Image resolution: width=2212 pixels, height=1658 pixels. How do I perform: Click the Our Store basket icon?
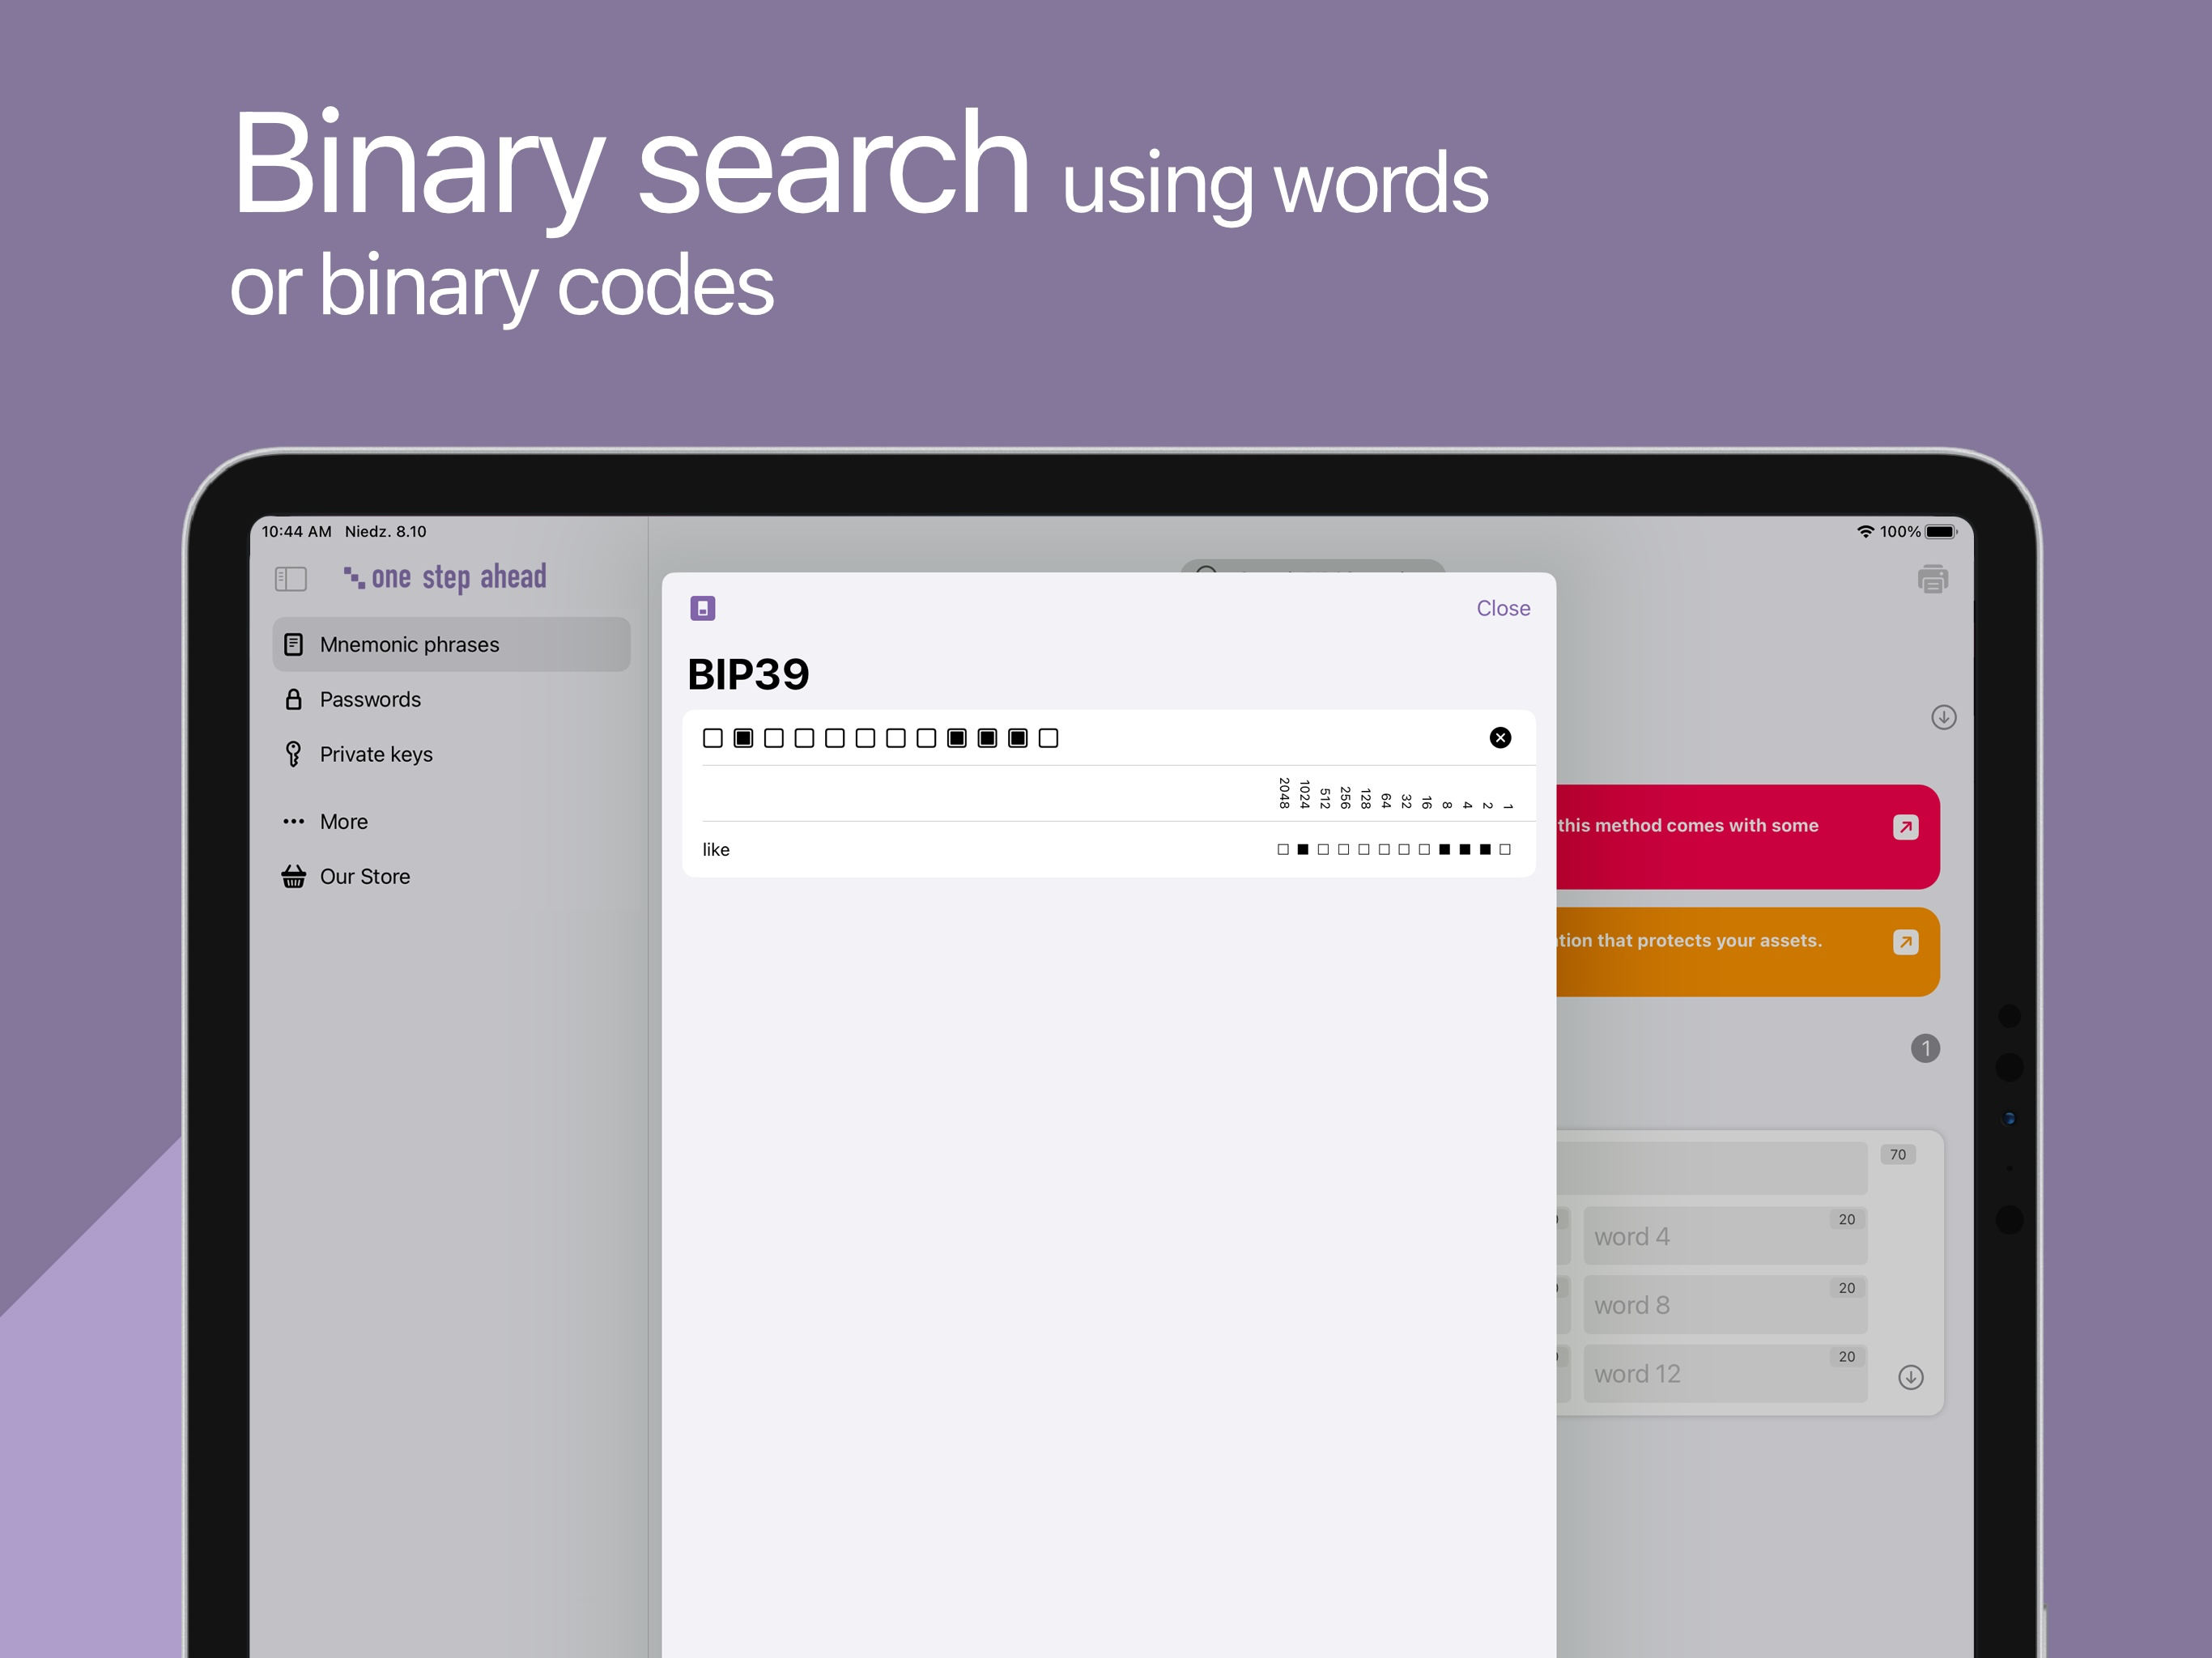293,876
